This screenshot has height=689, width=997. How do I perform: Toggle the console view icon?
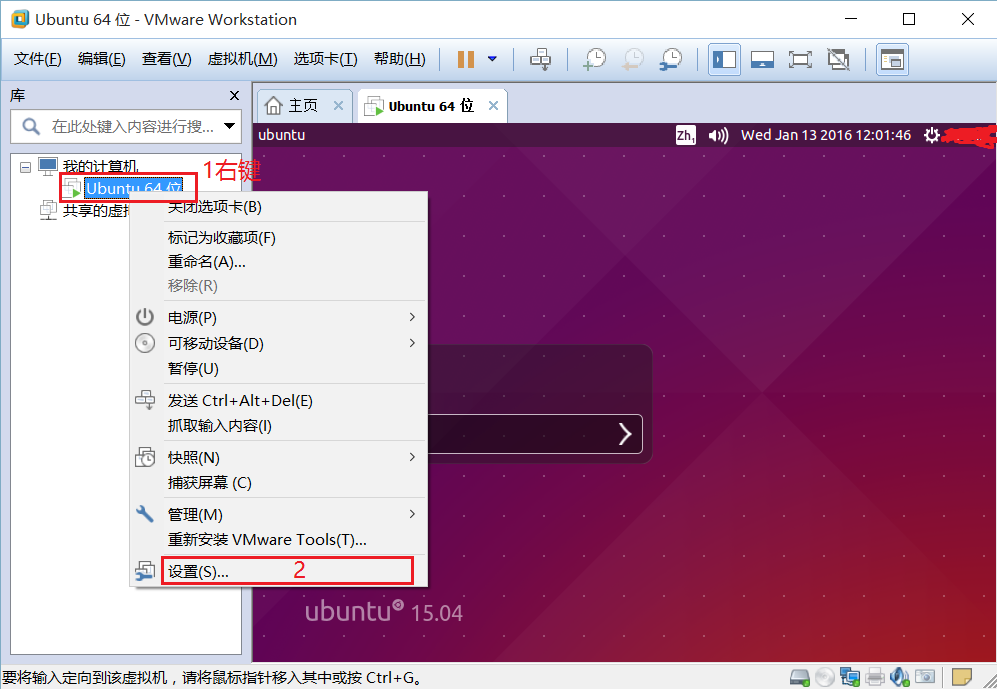[x=892, y=60]
